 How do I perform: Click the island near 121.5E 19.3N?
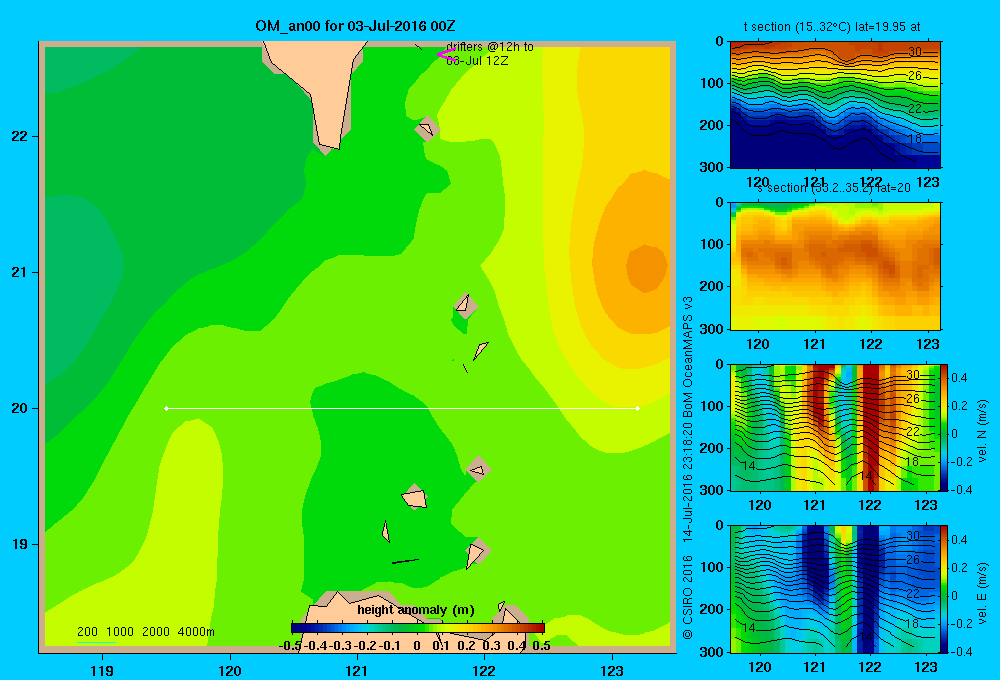click(x=415, y=498)
